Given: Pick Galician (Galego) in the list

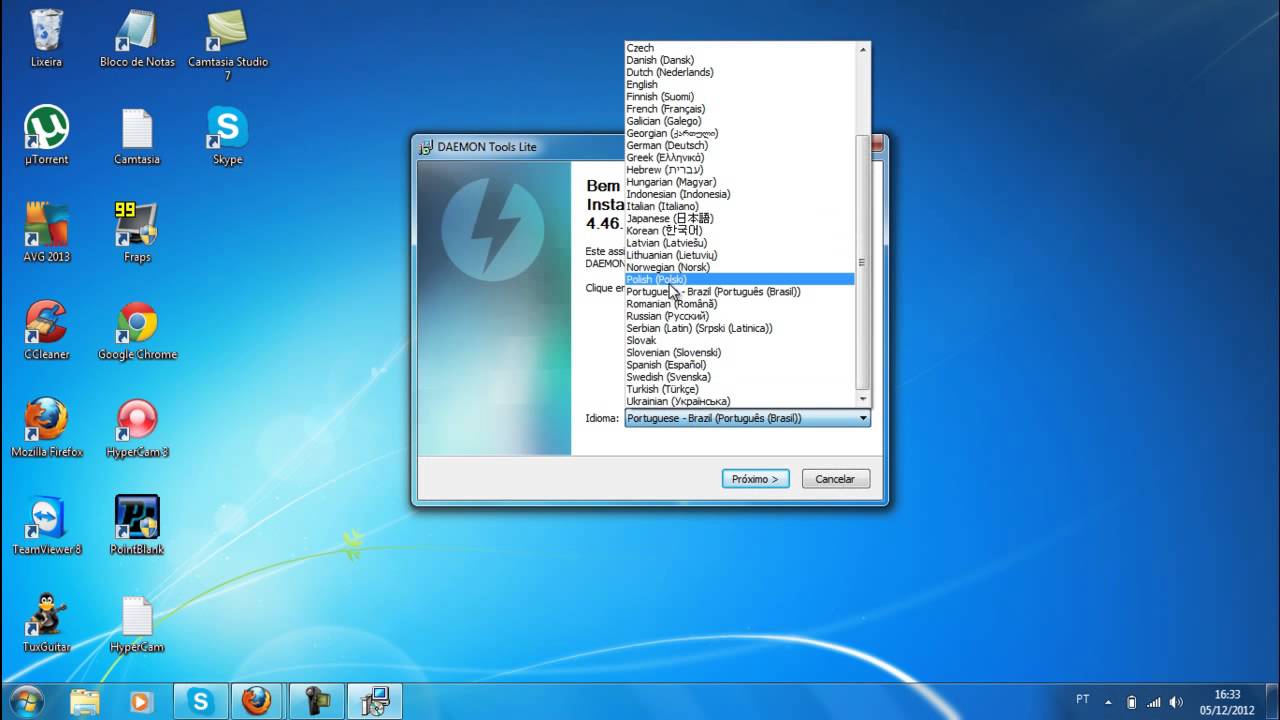Looking at the screenshot, I should (x=740, y=121).
